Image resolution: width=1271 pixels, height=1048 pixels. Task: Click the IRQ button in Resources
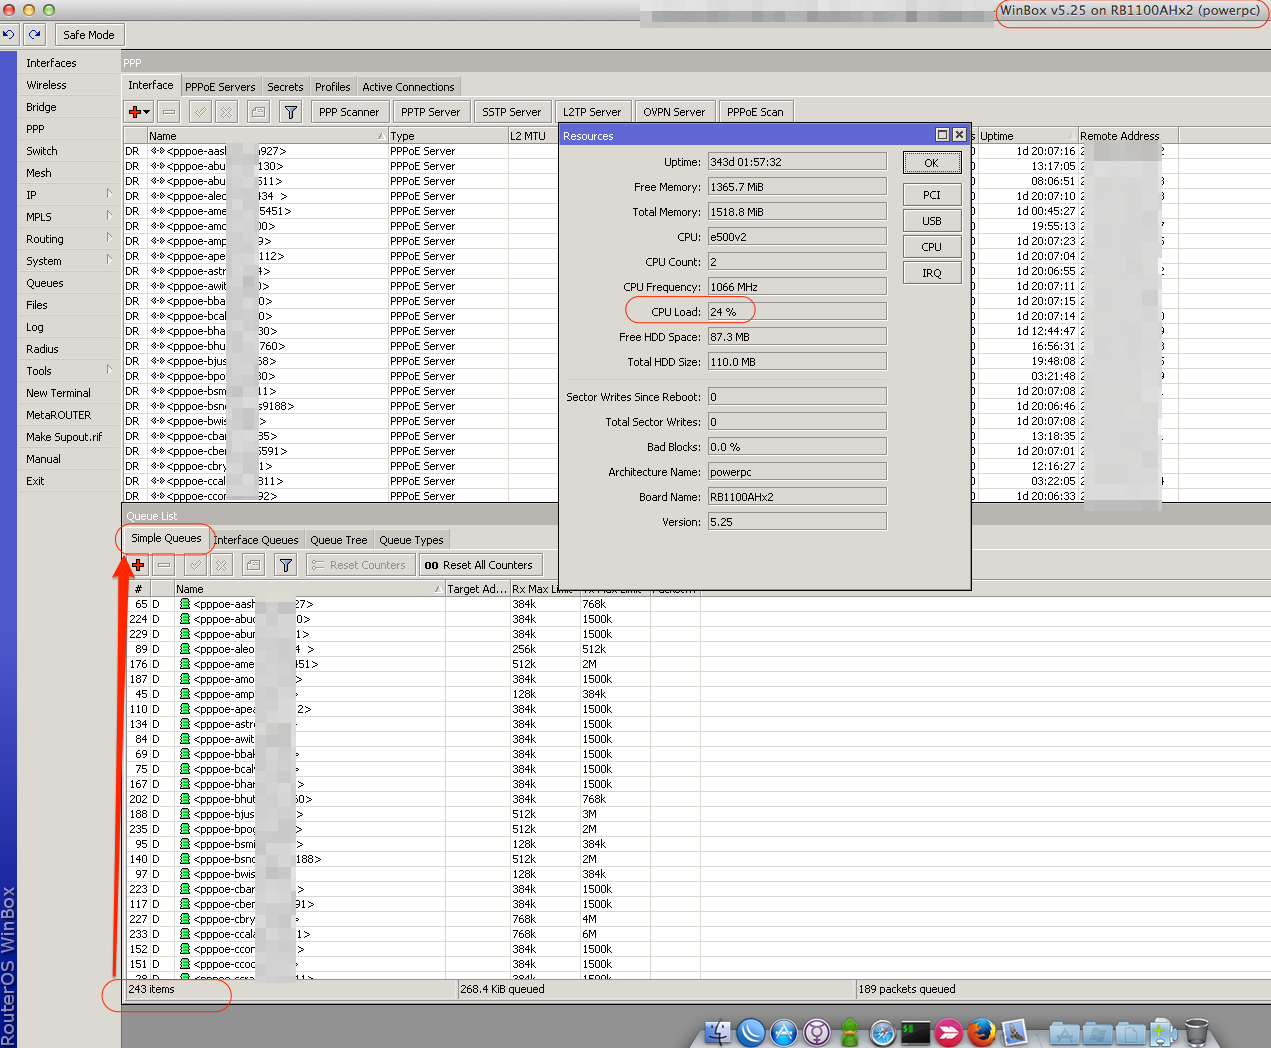click(x=932, y=273)
